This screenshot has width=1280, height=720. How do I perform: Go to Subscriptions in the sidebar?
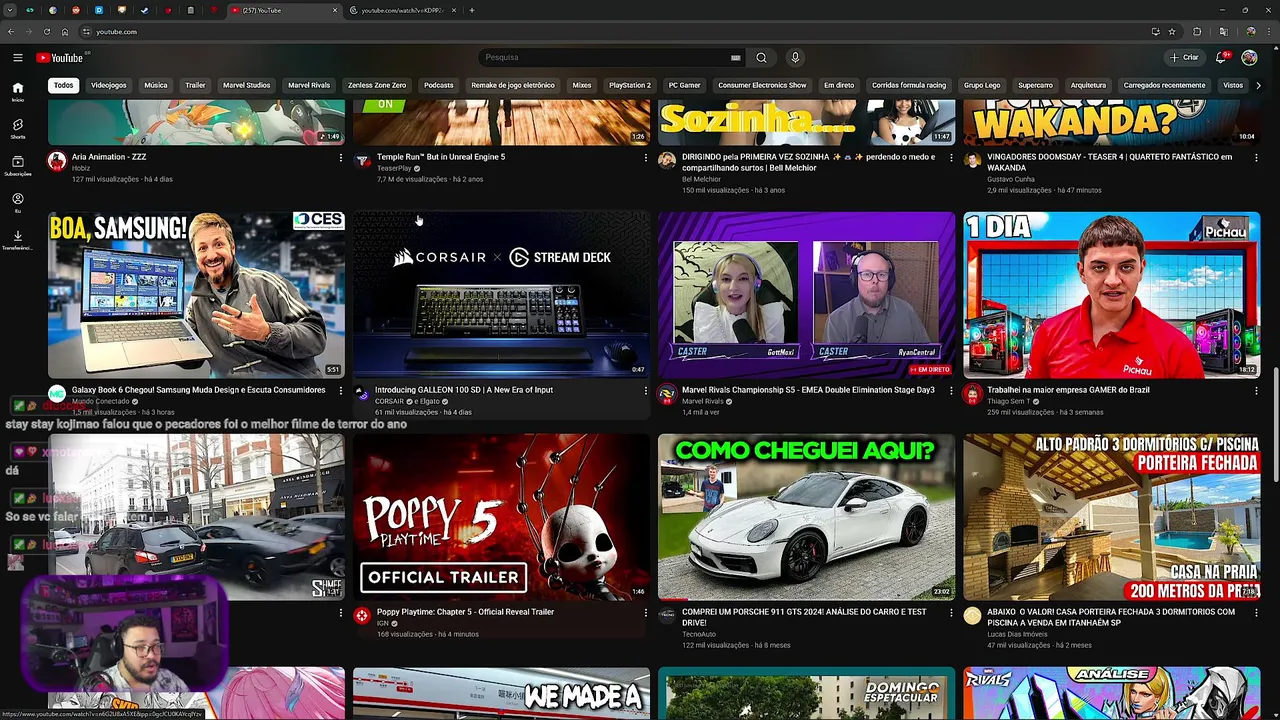coord(17,165)
